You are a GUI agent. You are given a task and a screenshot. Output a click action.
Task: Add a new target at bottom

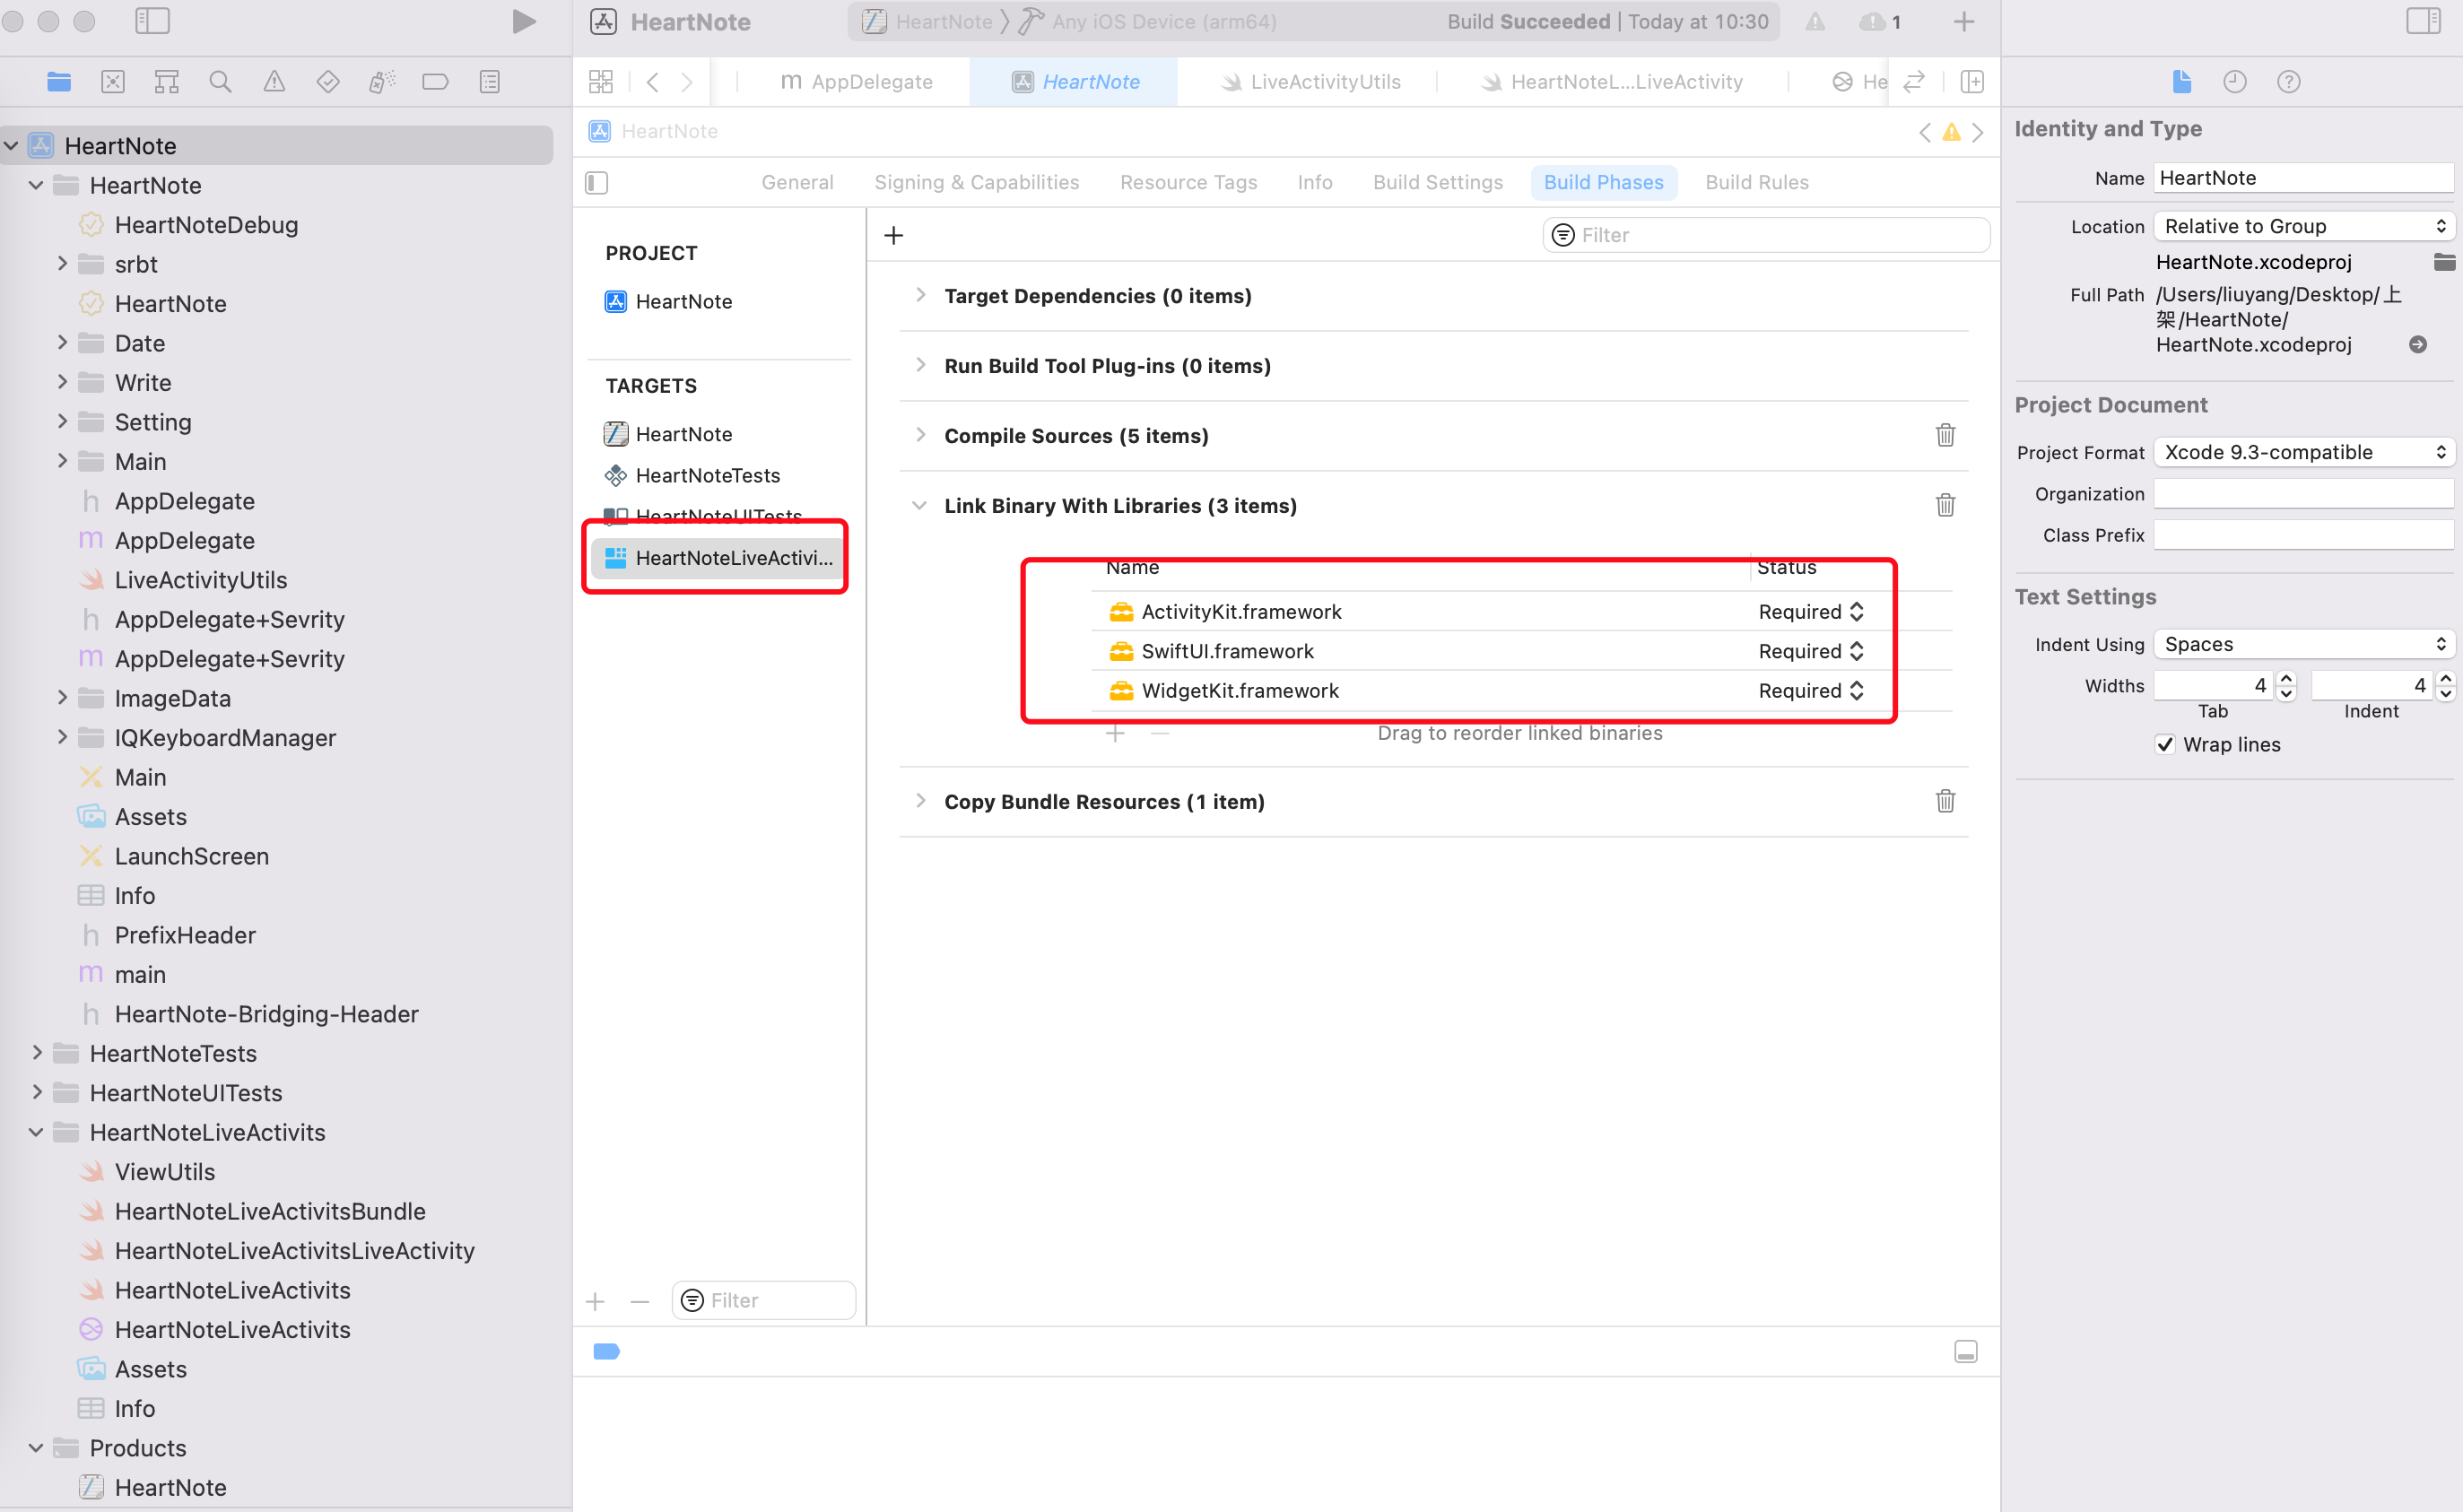(x=596, y=1301)
